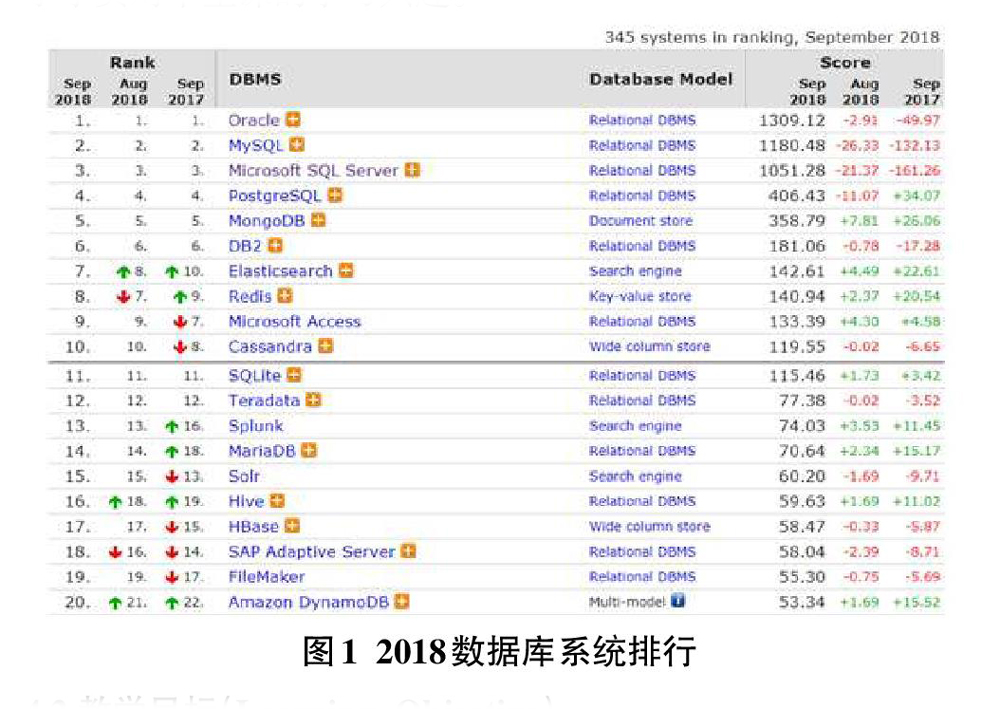This screenshot has height=709, width=1000.
Task: Click the DBMS column header
Action: (255, 79)
